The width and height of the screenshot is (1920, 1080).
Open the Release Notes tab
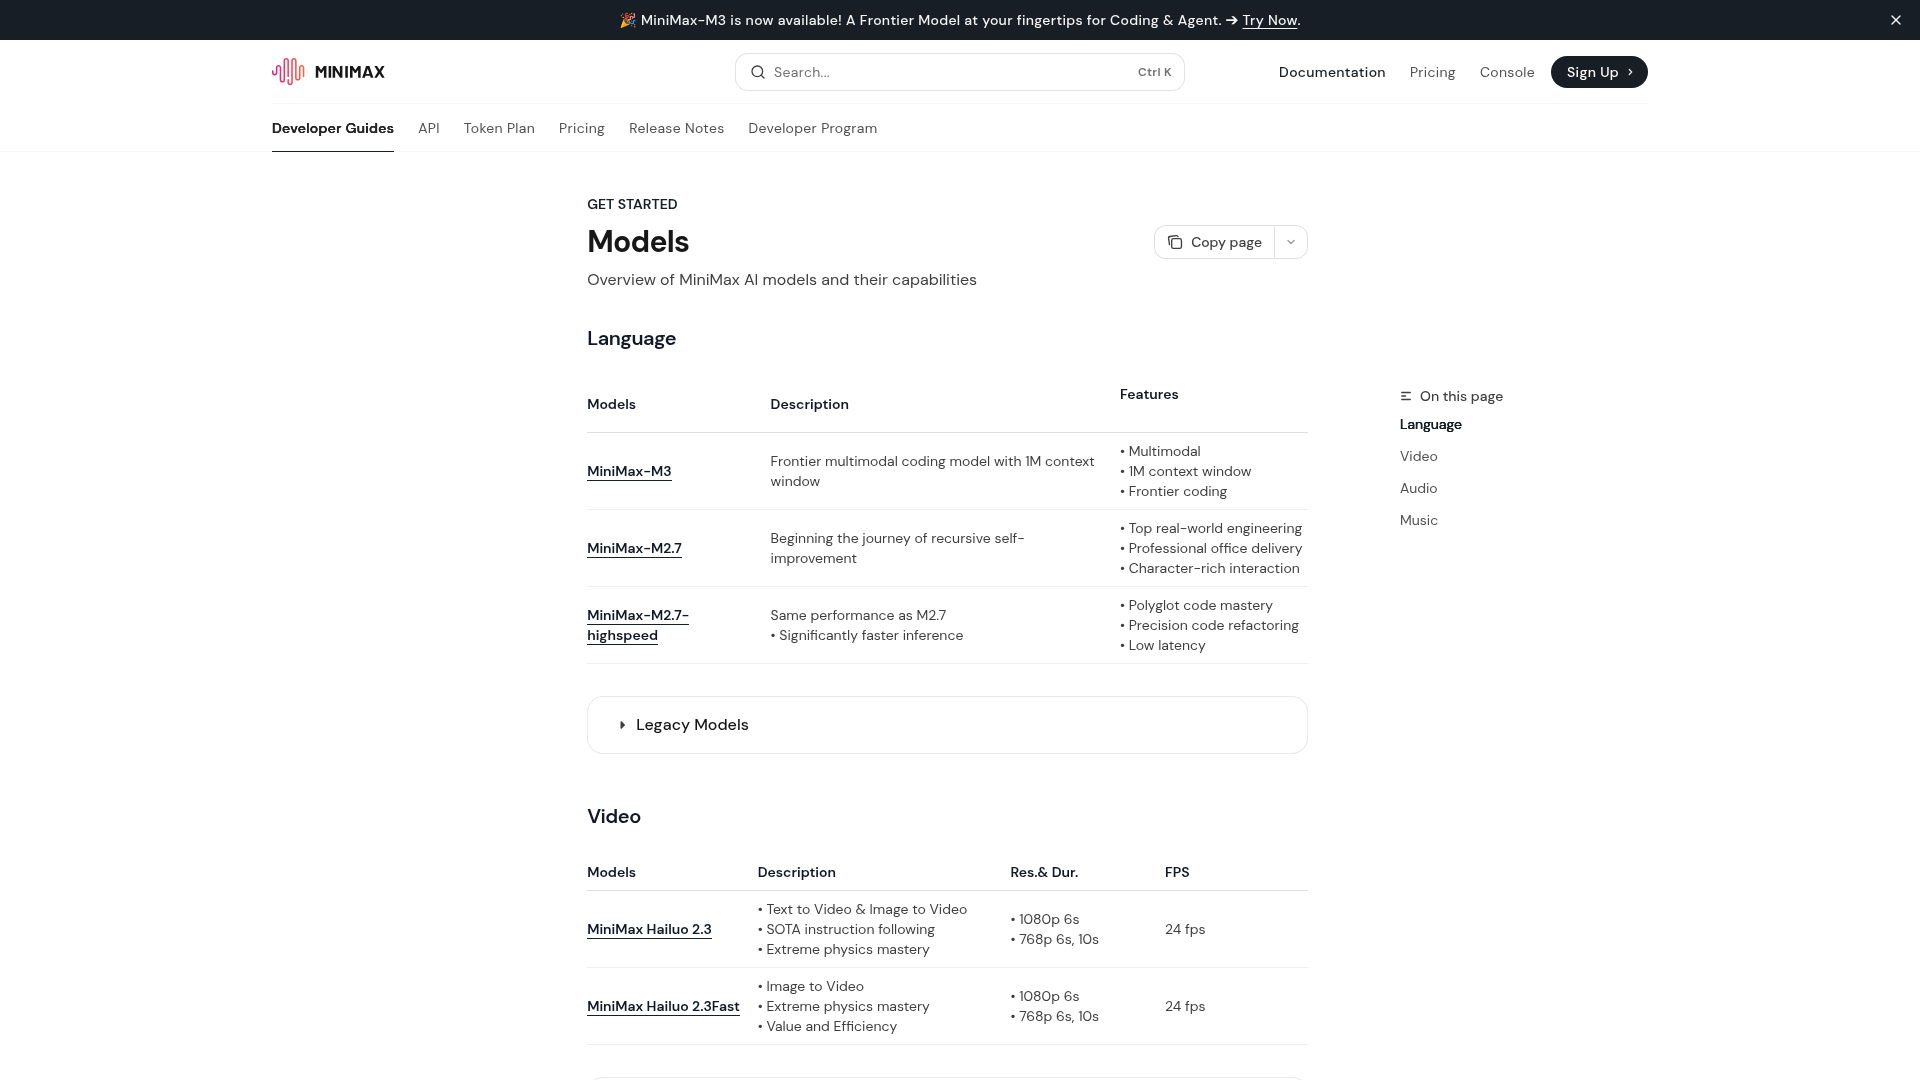[676, 128]
